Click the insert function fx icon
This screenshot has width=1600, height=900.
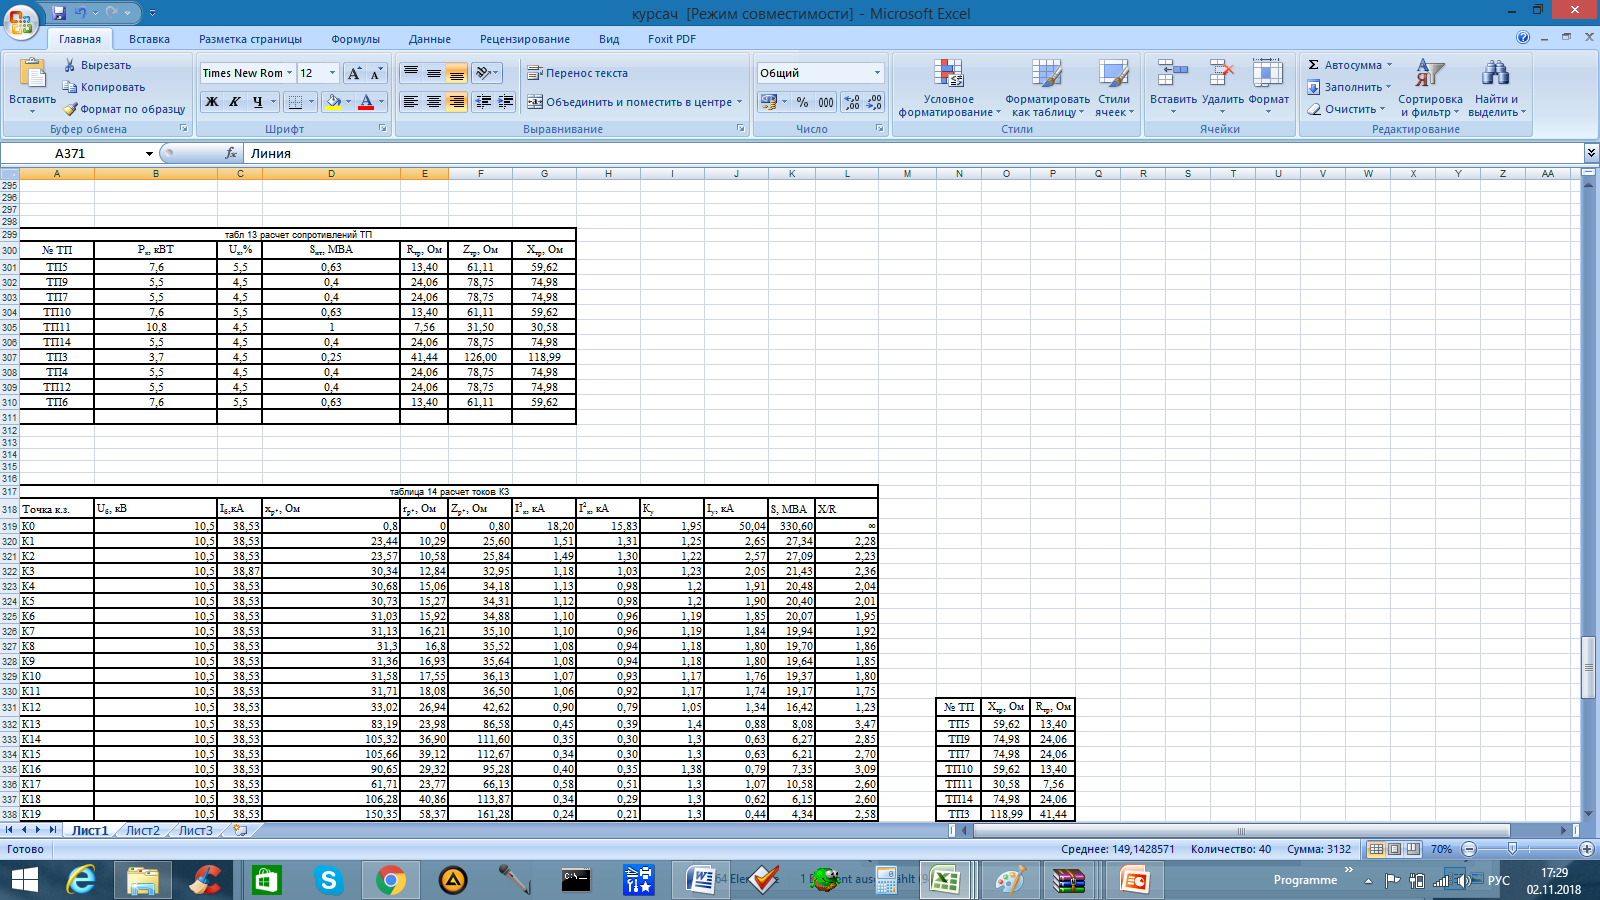click(232, 153)
